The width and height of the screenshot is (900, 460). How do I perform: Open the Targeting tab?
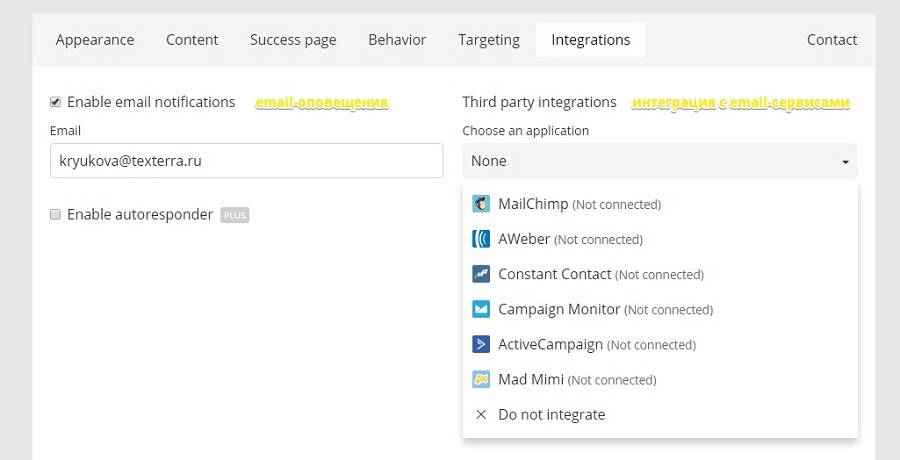[489, 40]
